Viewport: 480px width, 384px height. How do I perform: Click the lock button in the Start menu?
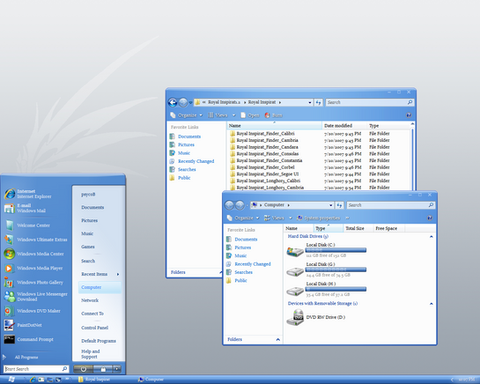103,369
